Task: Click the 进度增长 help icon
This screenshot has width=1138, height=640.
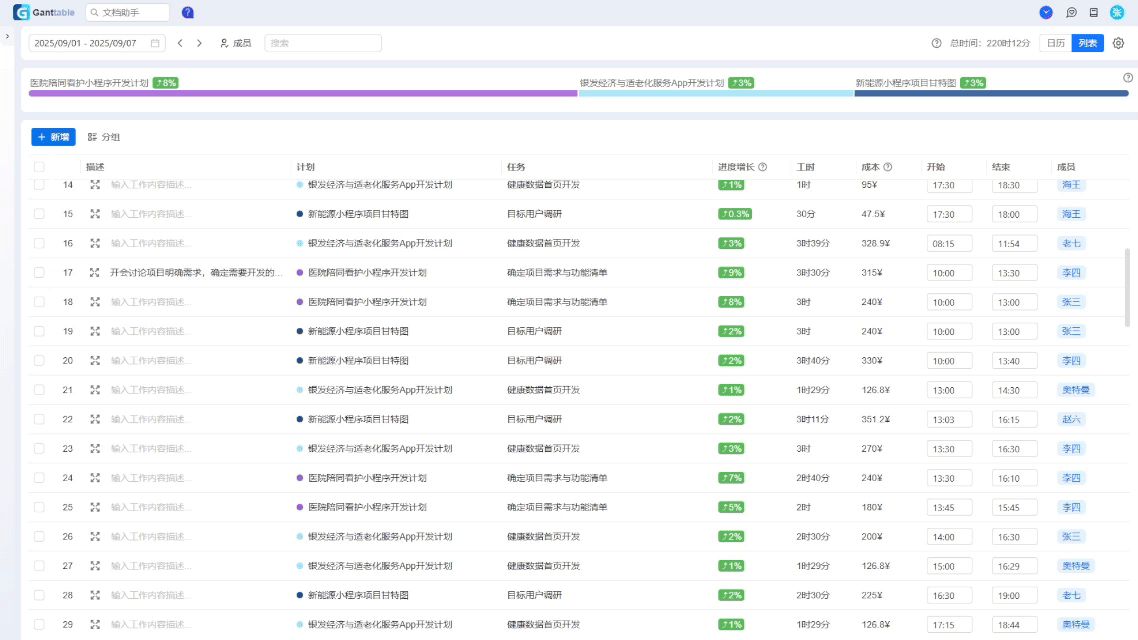Action: 762,167
